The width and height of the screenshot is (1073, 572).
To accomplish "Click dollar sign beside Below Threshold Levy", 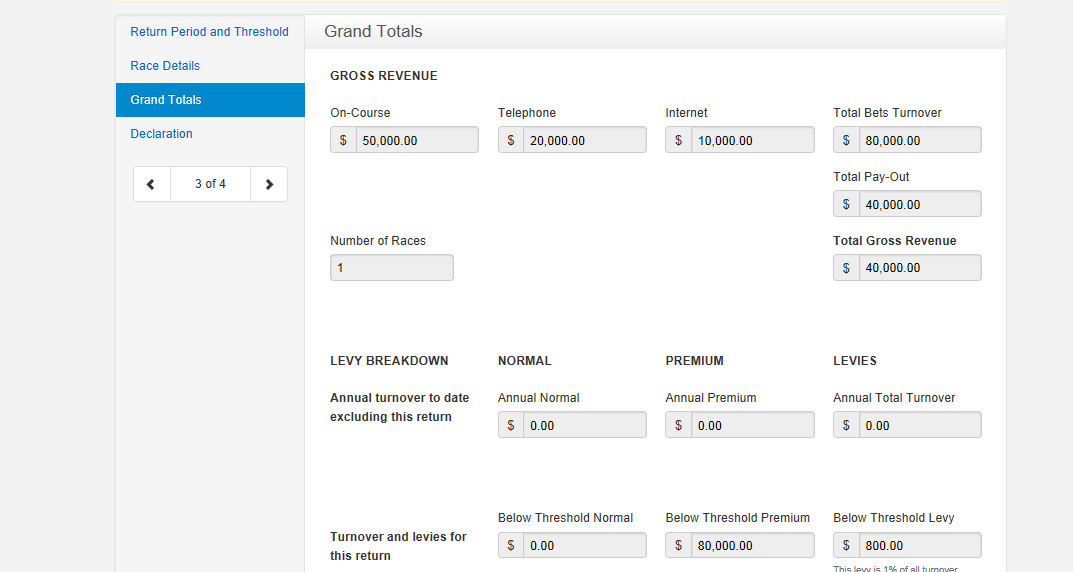I will (x=846, y=545).
